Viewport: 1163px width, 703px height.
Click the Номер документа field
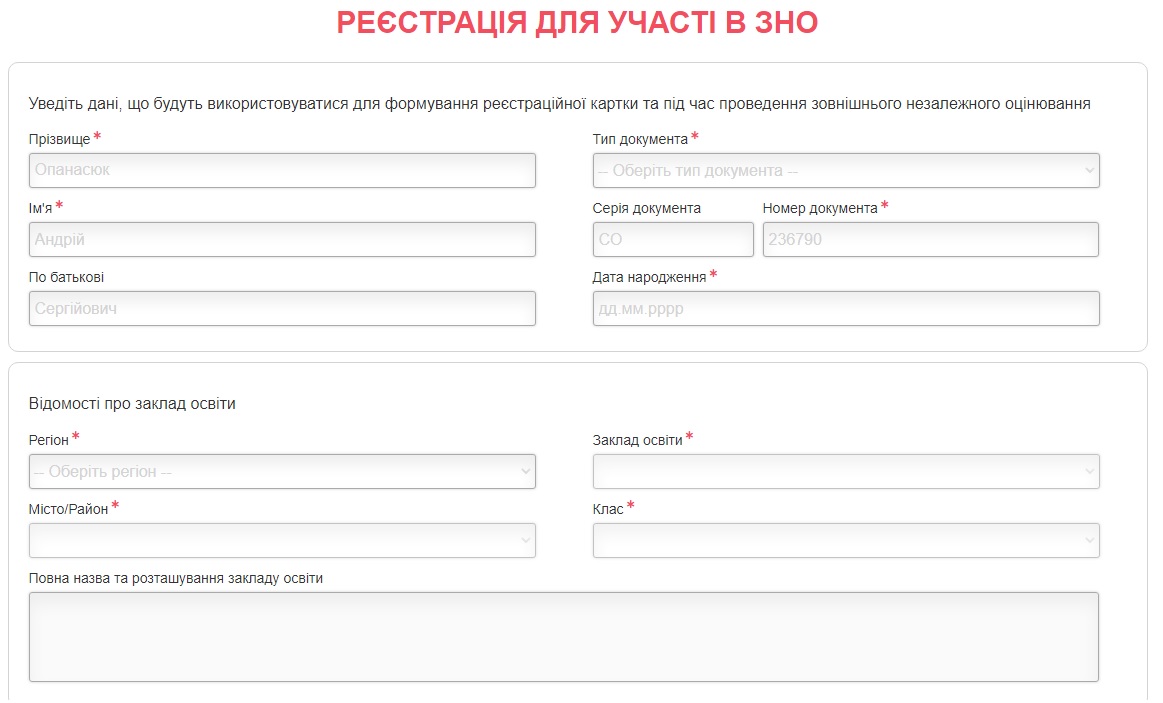(930, 239)
